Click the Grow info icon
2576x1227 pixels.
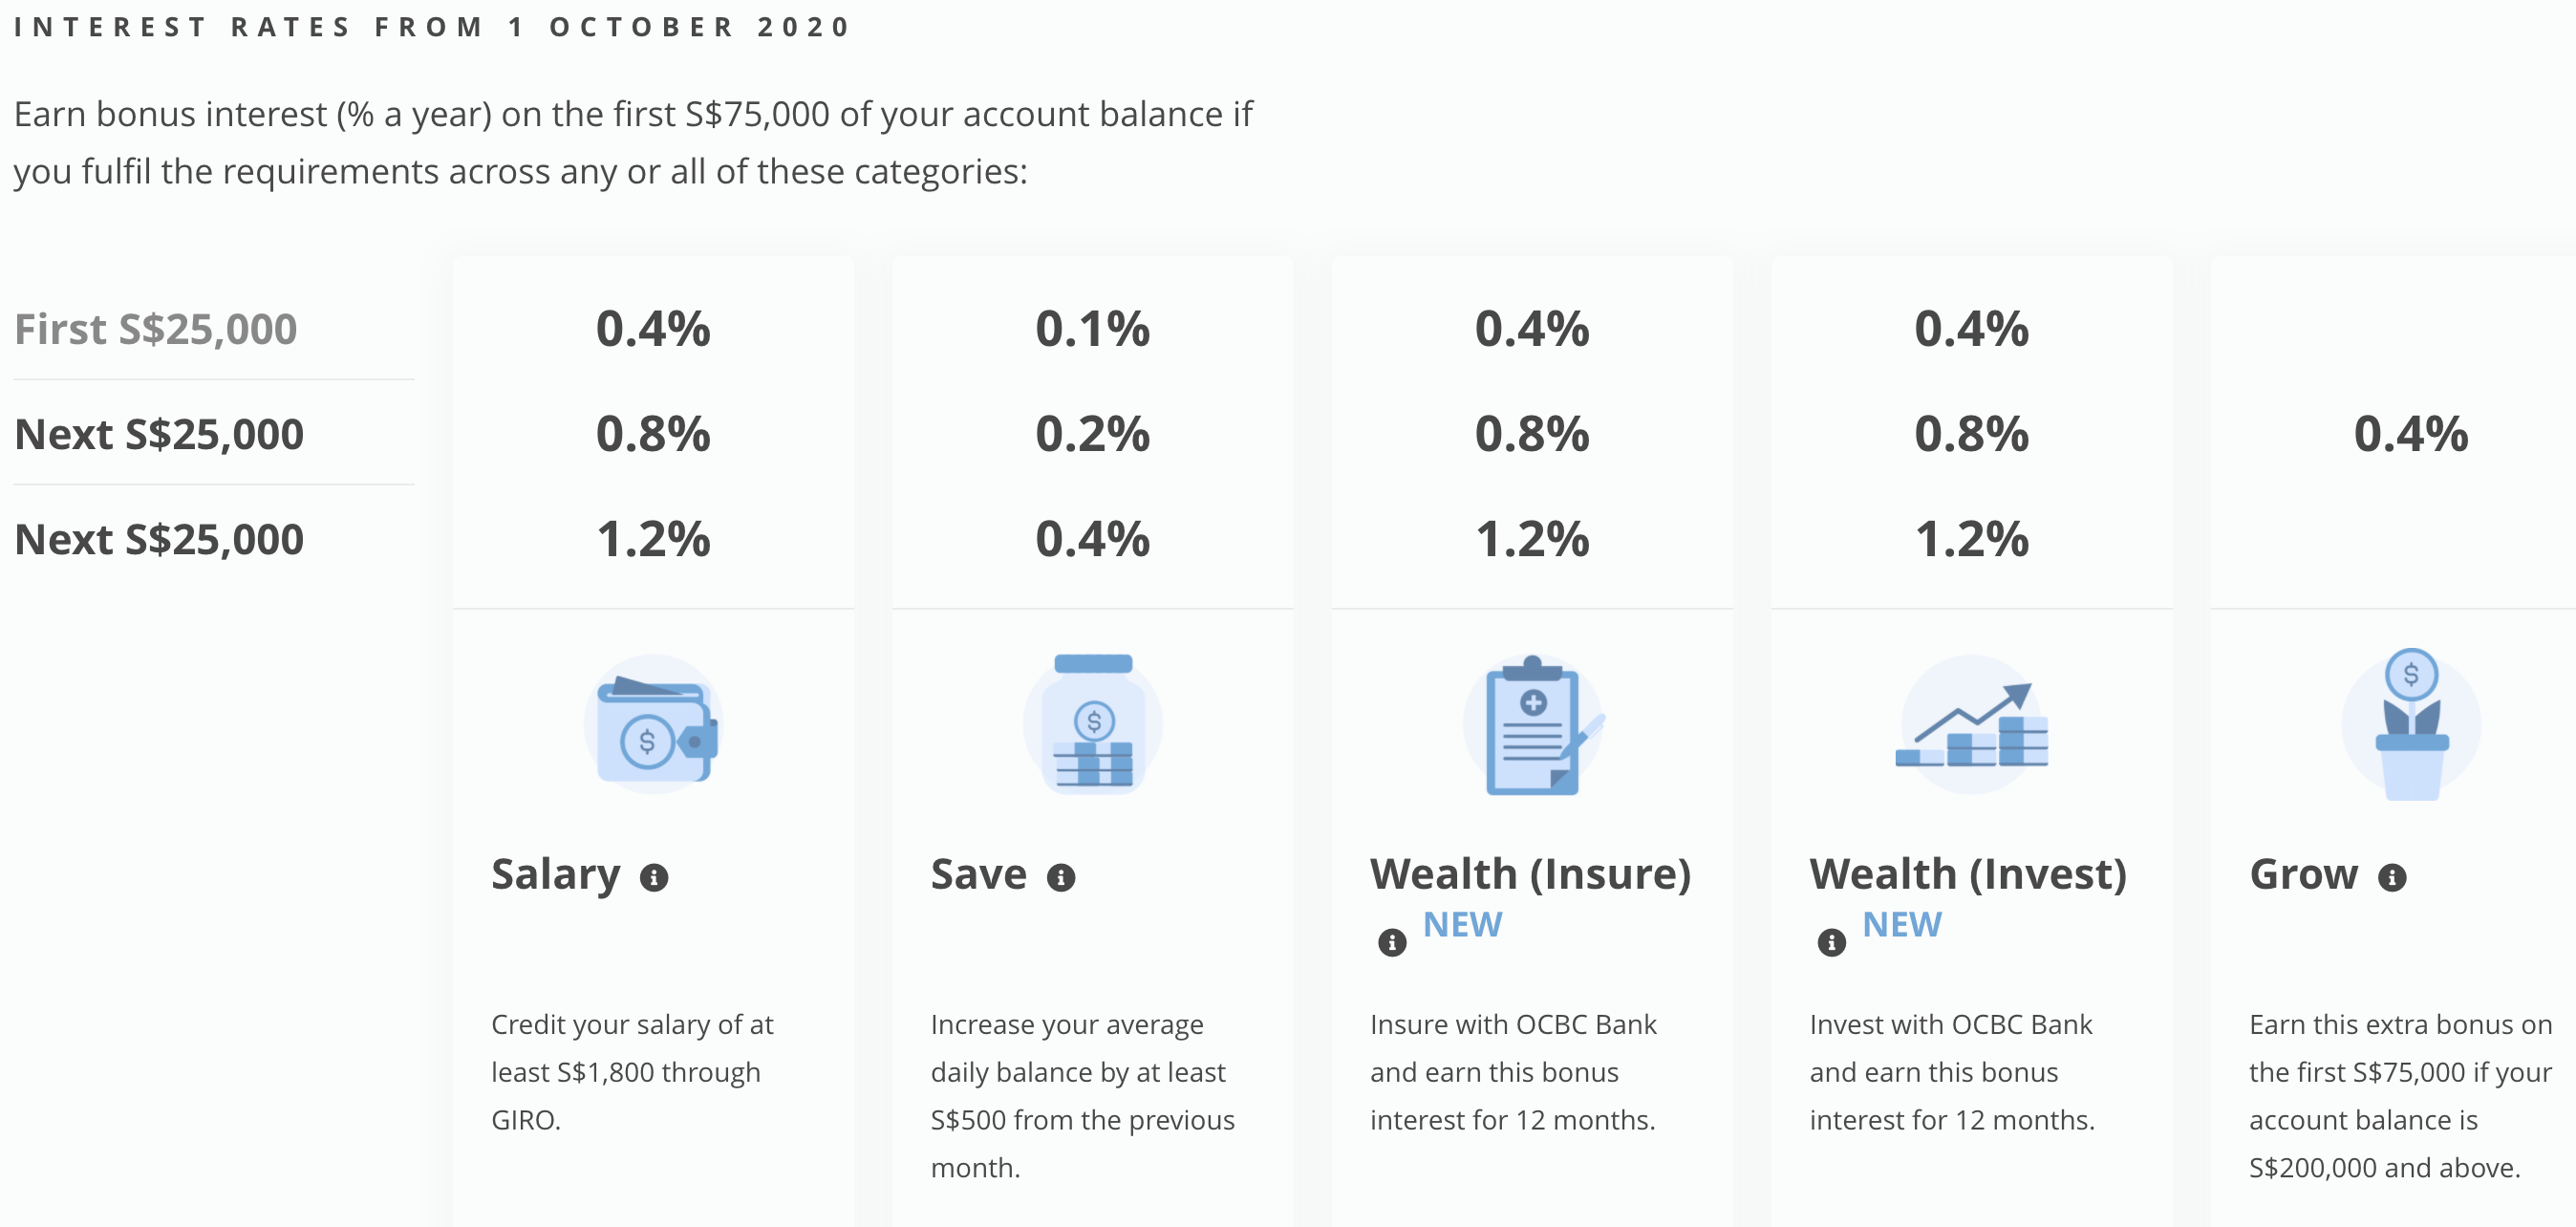(x=2392, y=878)
